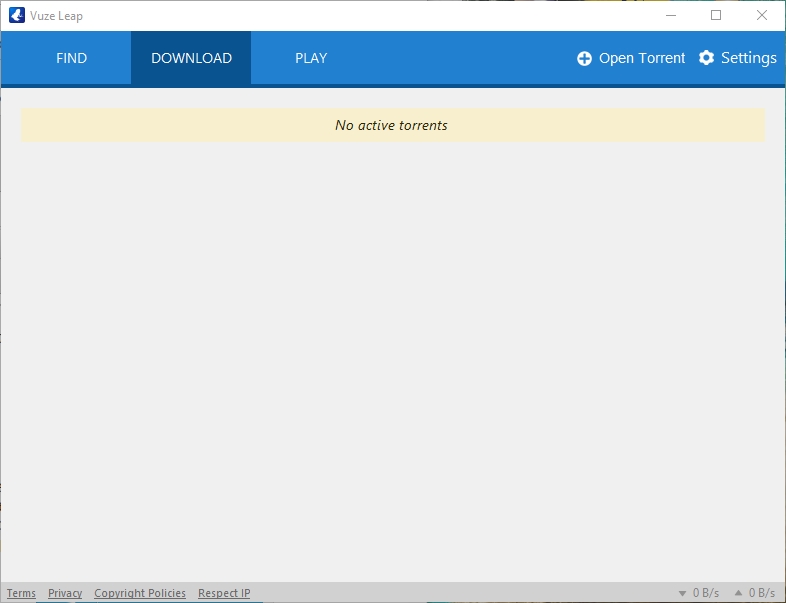
Task: Open the Respect IP link
Action: [x=224, y=593]
